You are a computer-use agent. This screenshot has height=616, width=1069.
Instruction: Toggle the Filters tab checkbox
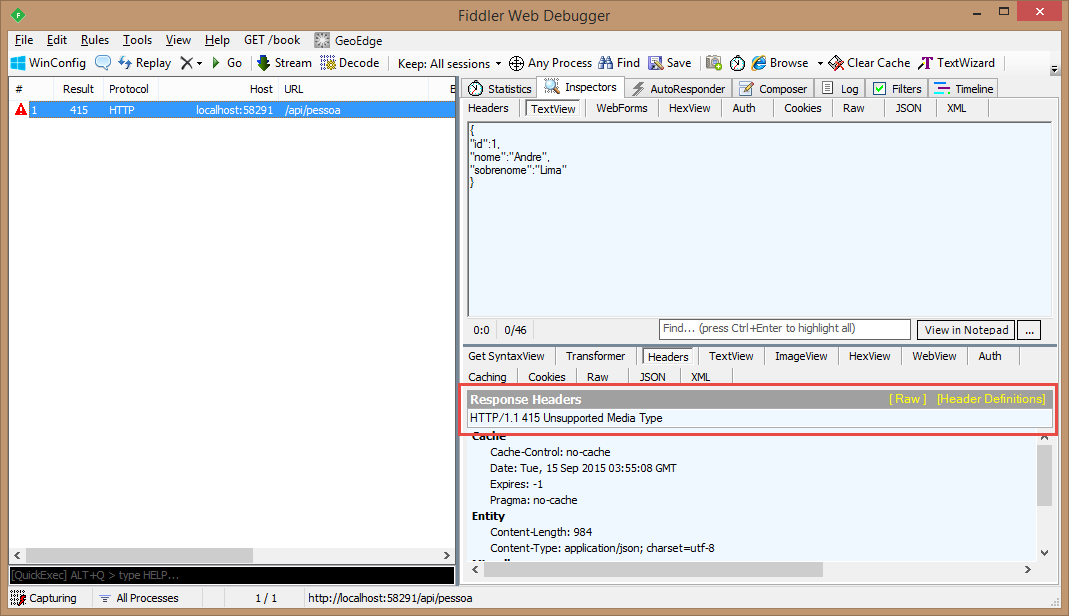tap(879, 89)
